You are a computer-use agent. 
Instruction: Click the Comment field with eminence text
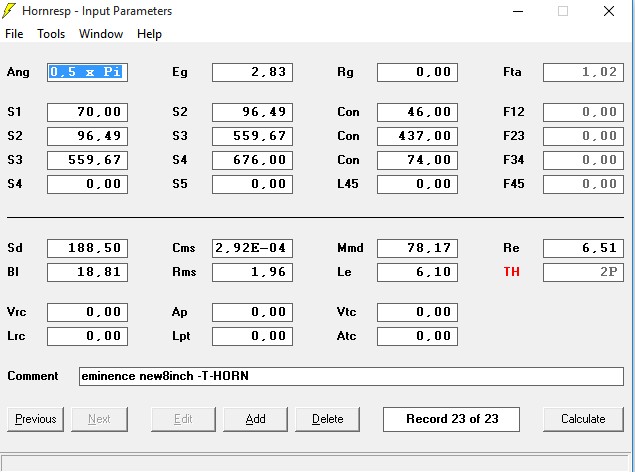pyautogui.click(x=351, y=376)
